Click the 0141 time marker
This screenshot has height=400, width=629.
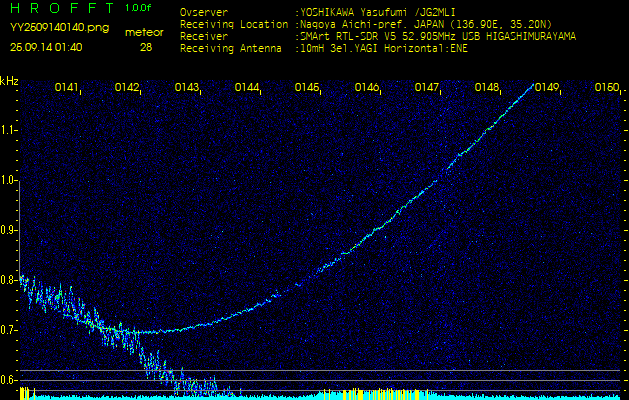(66, 87)
